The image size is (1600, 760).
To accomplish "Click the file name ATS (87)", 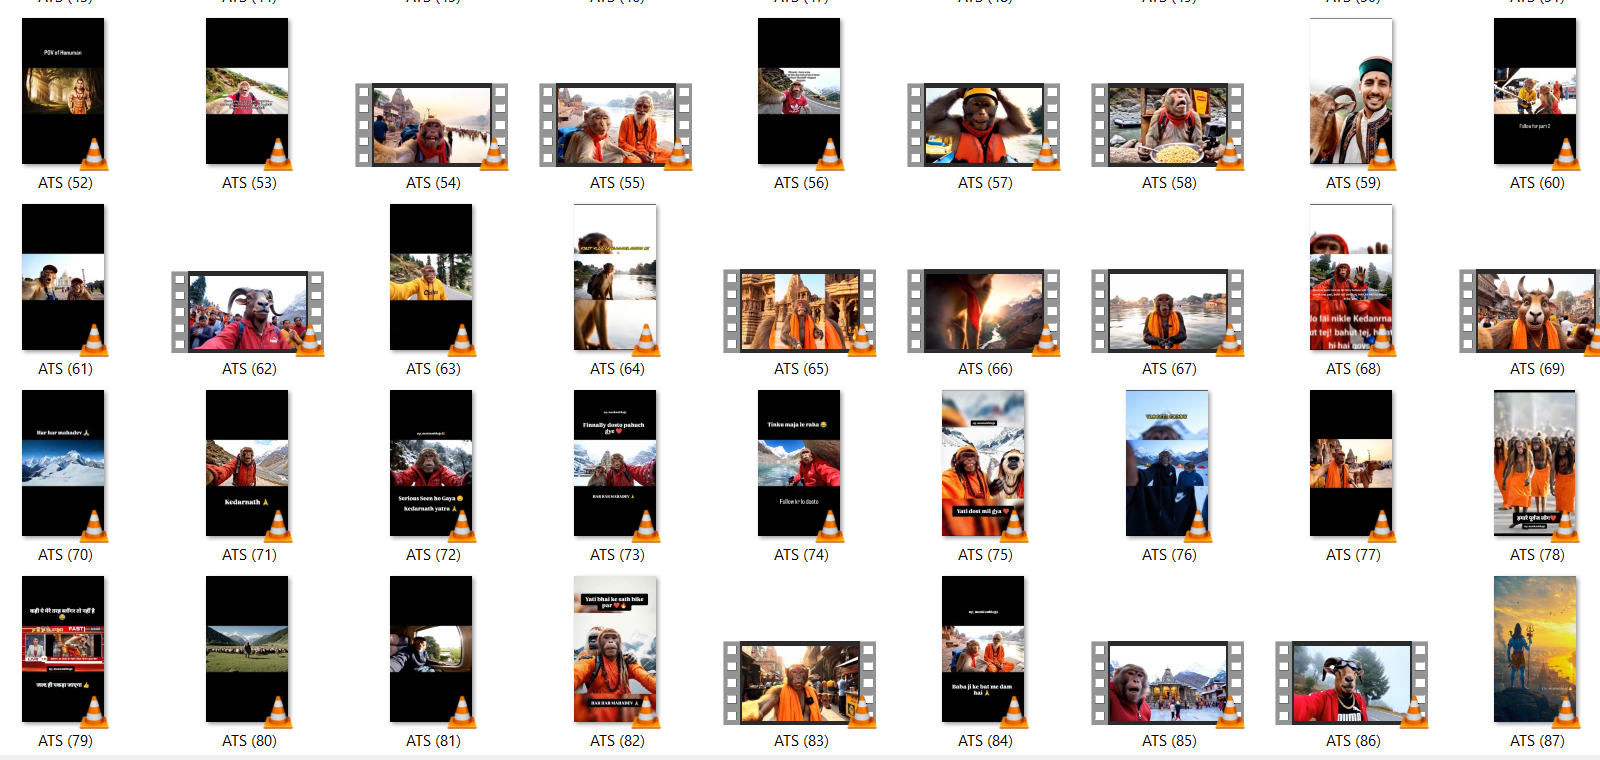I will 1537,741.
